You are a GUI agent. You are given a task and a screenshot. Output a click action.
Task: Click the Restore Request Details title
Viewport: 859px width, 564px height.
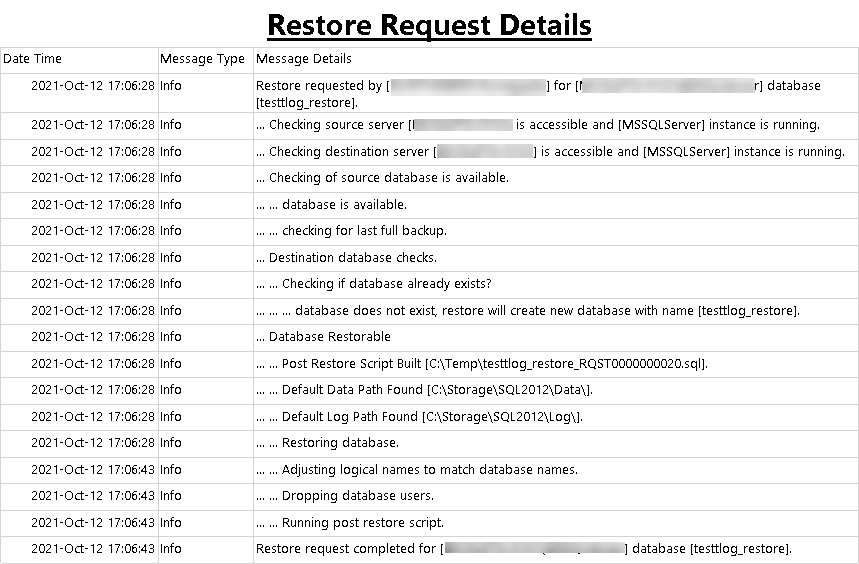[x=429, y=24]
